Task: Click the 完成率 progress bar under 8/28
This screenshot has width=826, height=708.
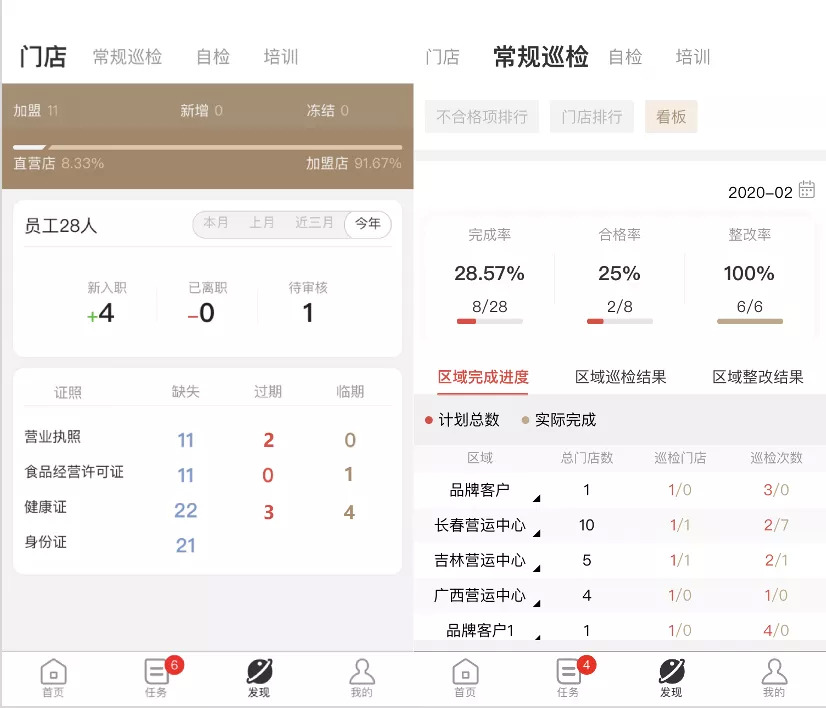Action: click(489, 321)
